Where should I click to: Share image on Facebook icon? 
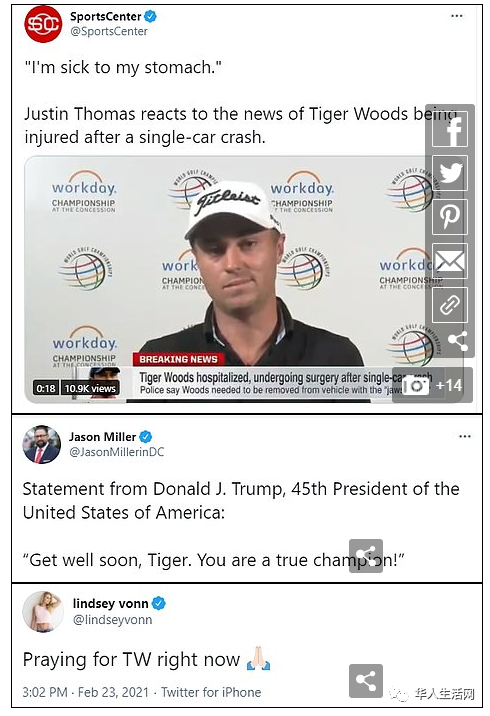click(450, 129)
